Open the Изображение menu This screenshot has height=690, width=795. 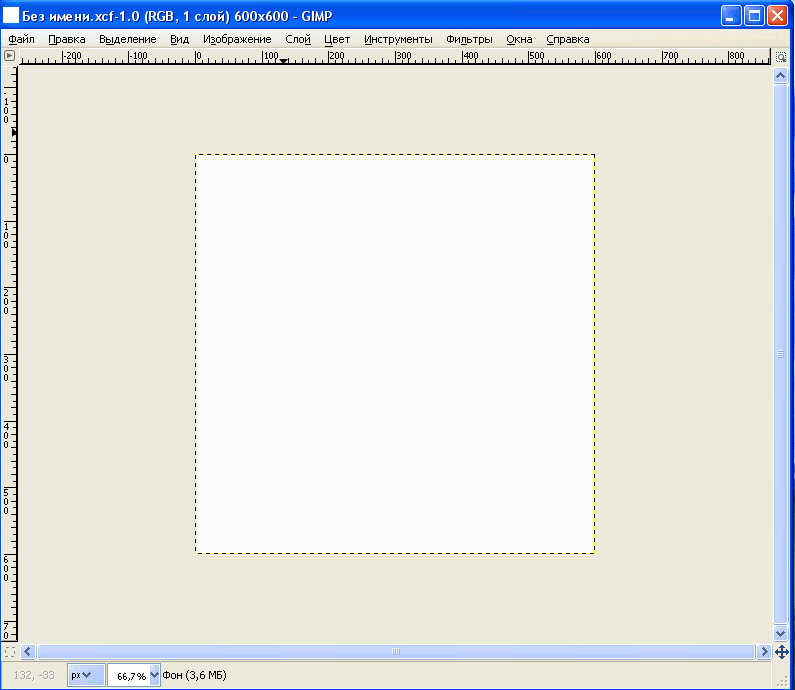pos(237,39)
